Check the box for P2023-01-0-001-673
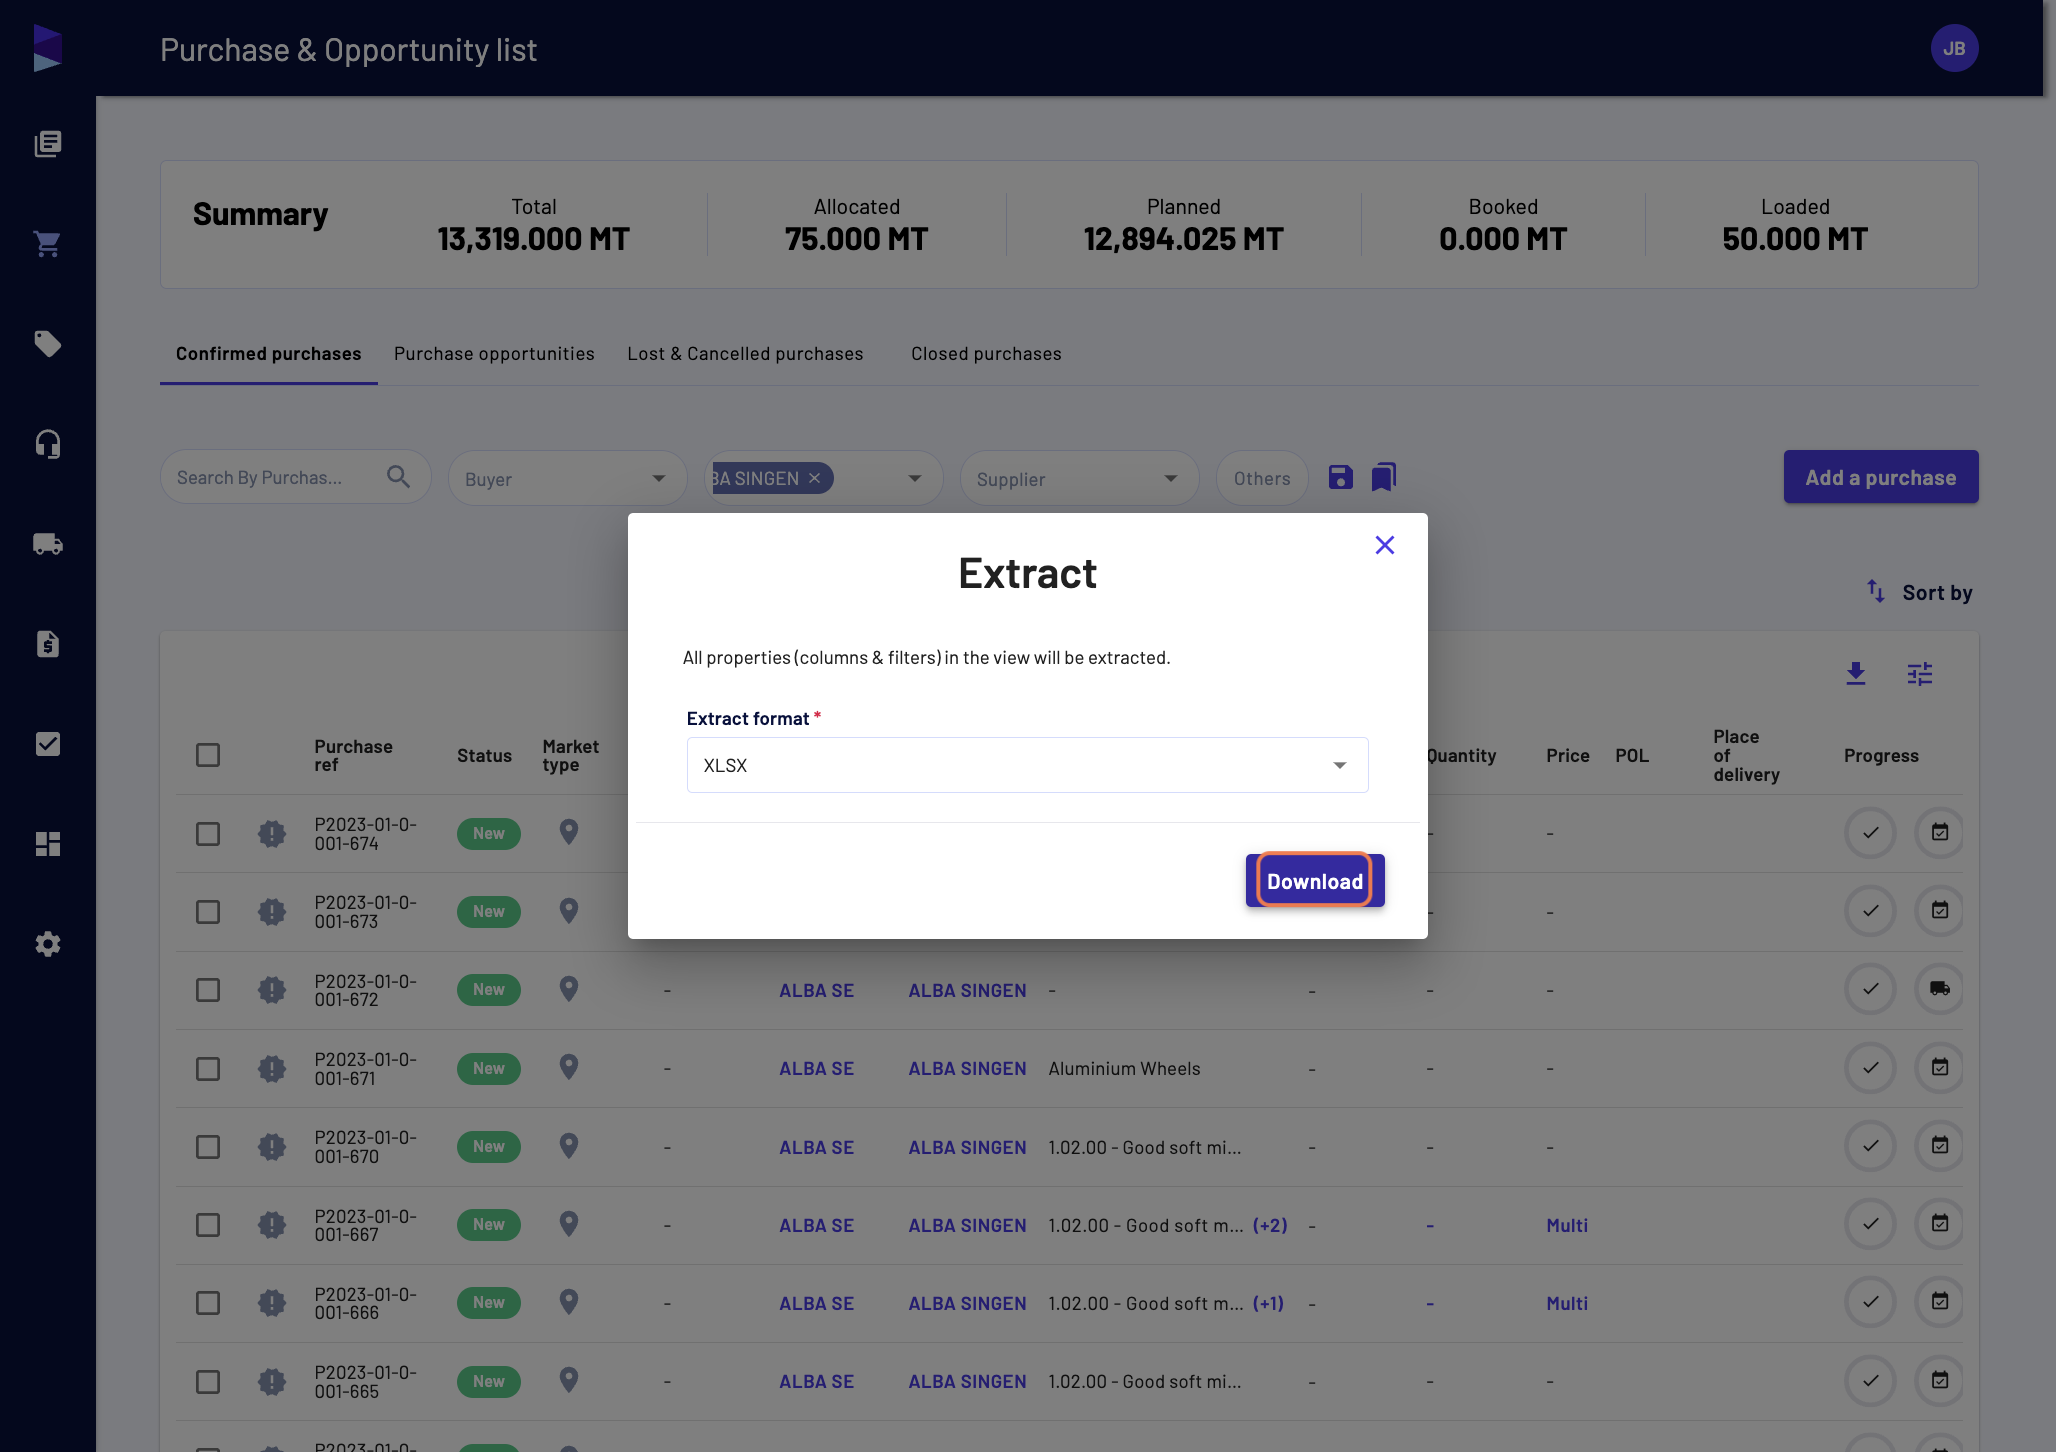The height and width of the screenshot is (1452, 2056). [x=208, y=912]
